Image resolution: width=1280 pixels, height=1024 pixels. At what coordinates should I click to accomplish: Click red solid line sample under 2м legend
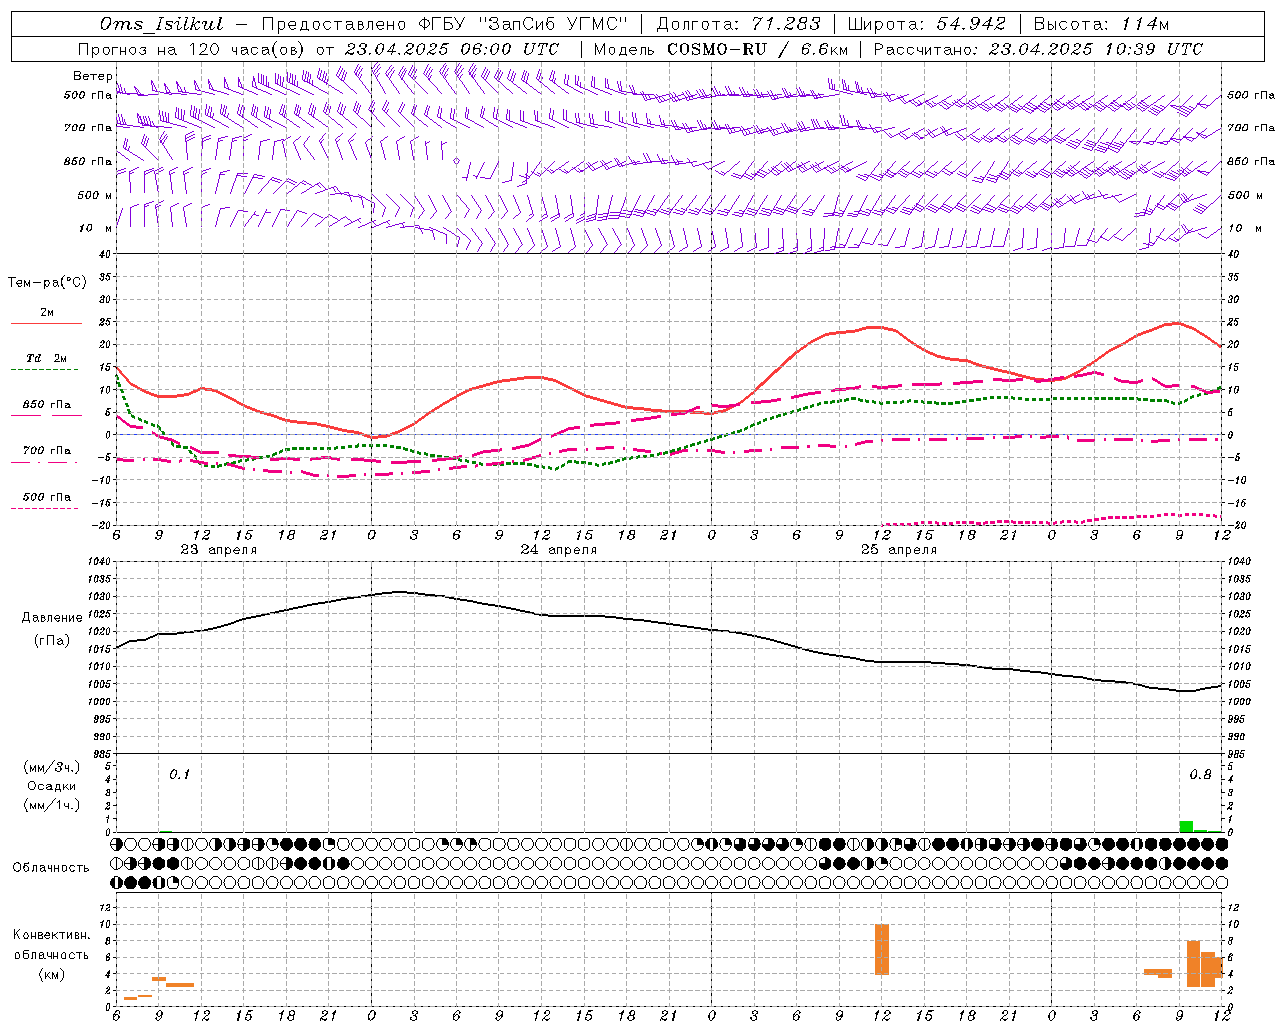point(46,323)
